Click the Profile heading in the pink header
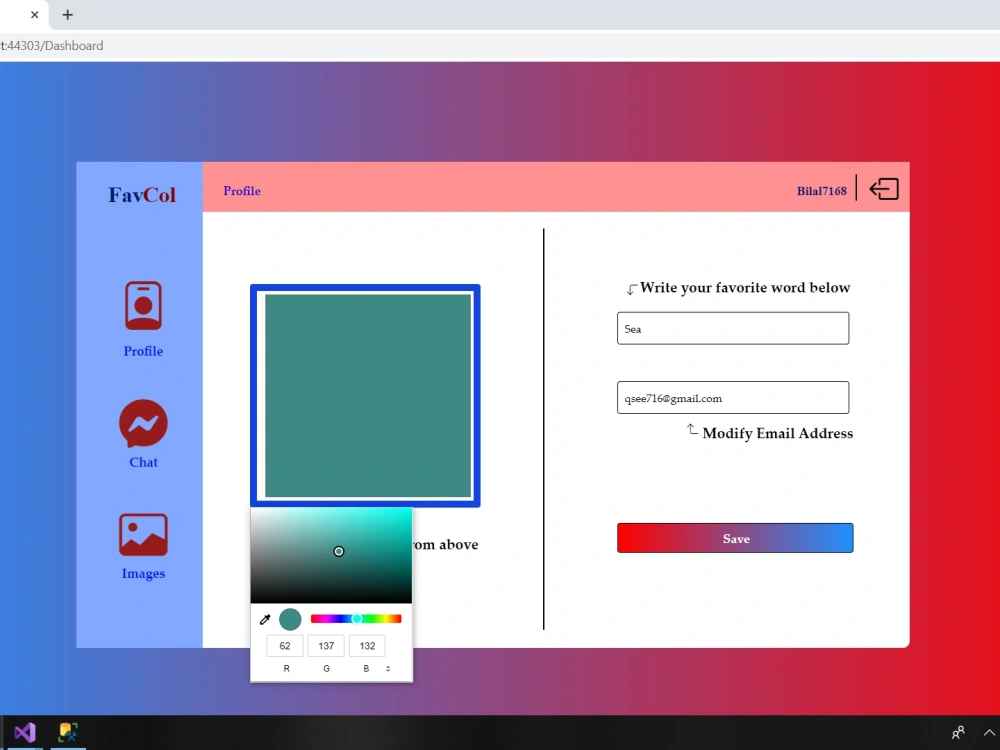 coord(242,191)
